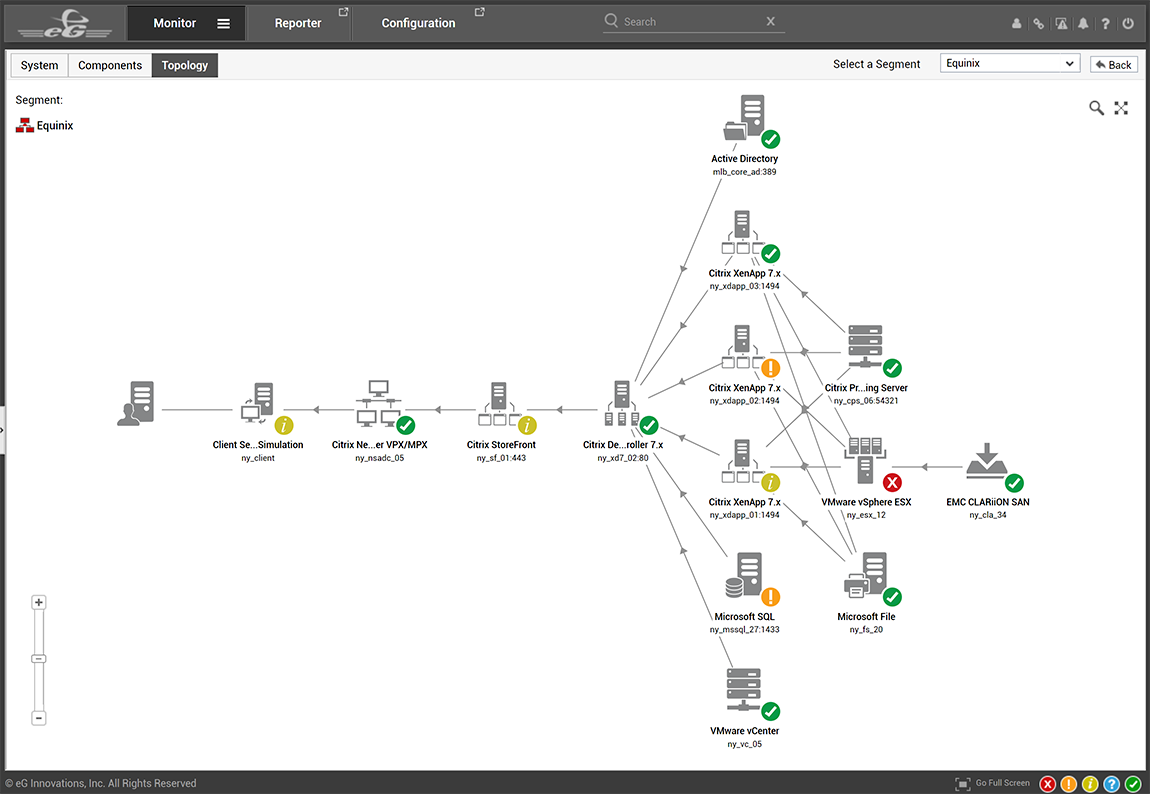
Task: Open the Microsoft File server icon
Action: (865, 575)
